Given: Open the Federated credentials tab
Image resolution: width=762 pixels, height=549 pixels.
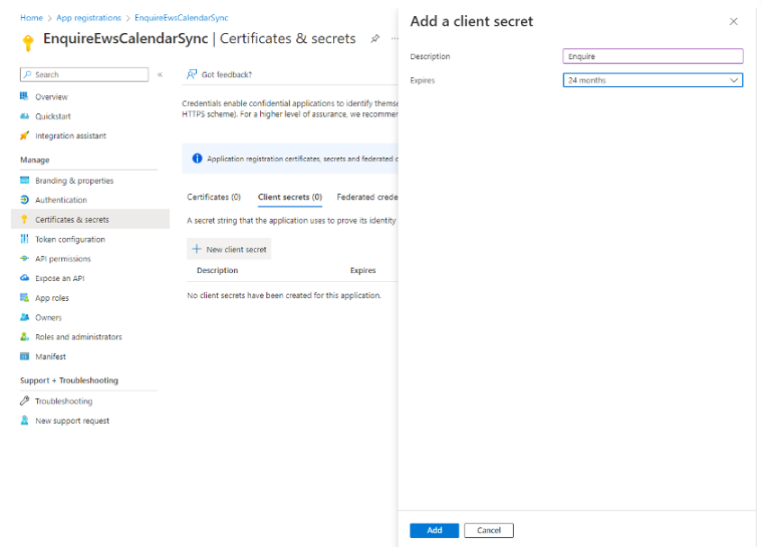Looking at the screenshot, I should pos(367,197).
